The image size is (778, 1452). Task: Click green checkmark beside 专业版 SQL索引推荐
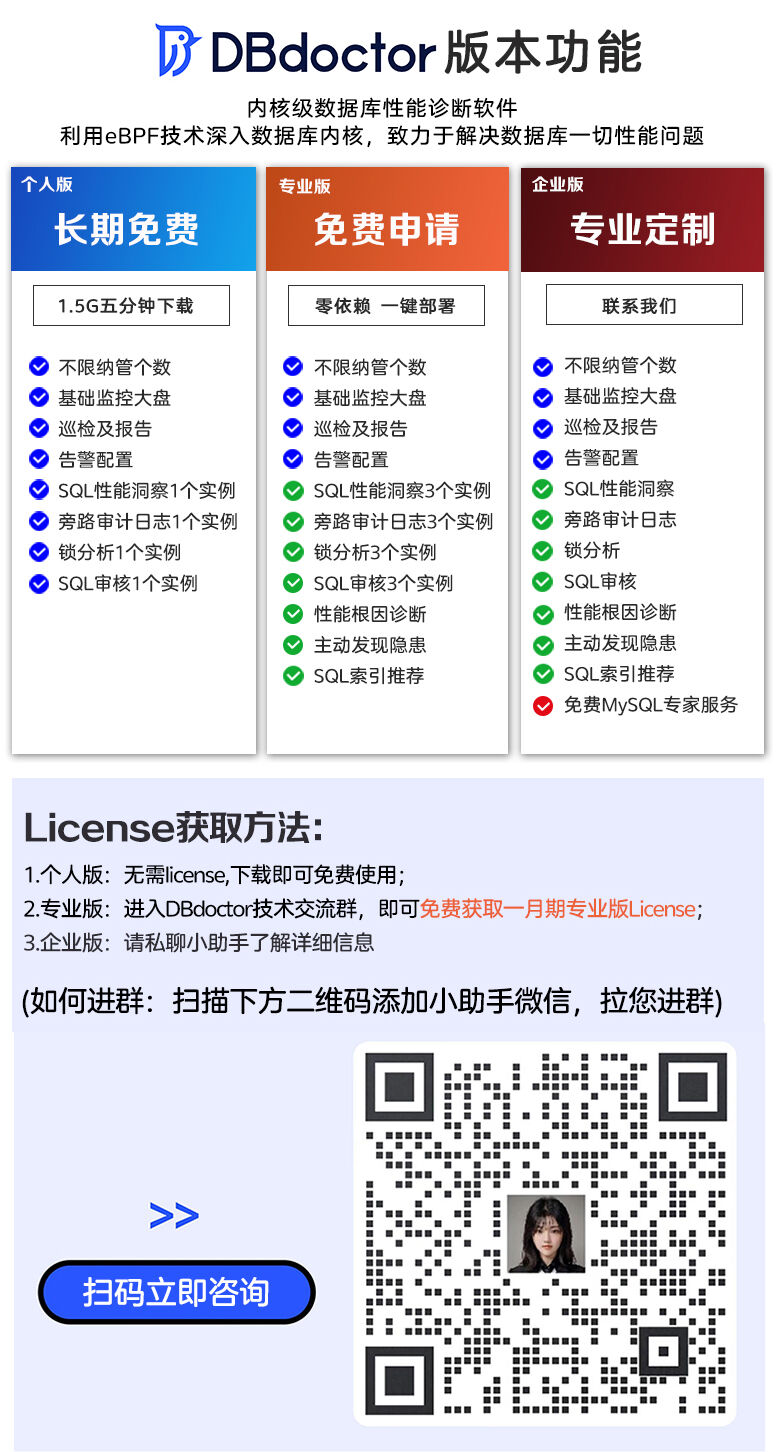(293, 676)
